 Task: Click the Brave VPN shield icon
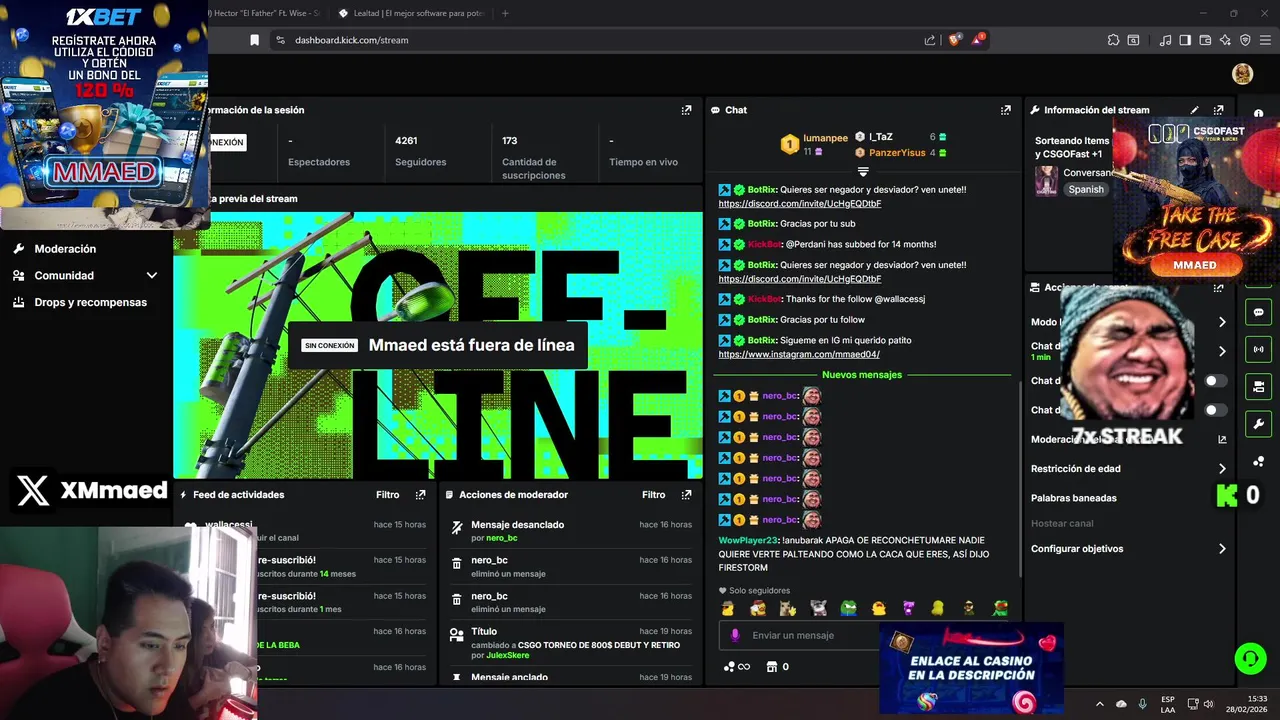tap(1245, 40)
